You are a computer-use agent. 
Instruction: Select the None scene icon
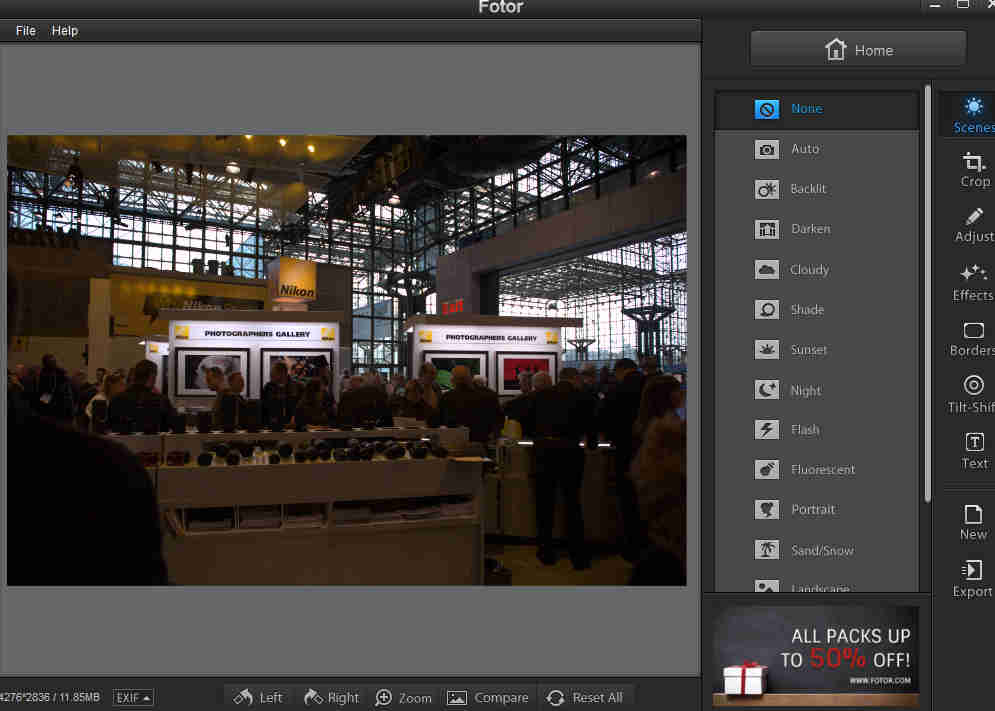[x=767, y=109]
